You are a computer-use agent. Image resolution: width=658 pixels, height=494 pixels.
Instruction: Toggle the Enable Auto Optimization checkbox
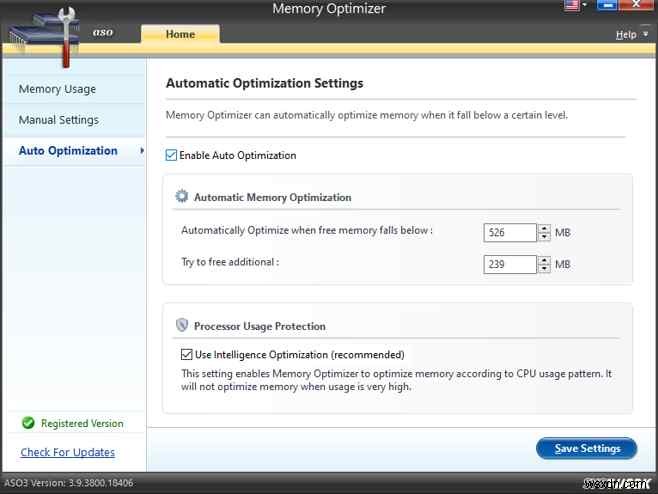(x=172, y=155)
